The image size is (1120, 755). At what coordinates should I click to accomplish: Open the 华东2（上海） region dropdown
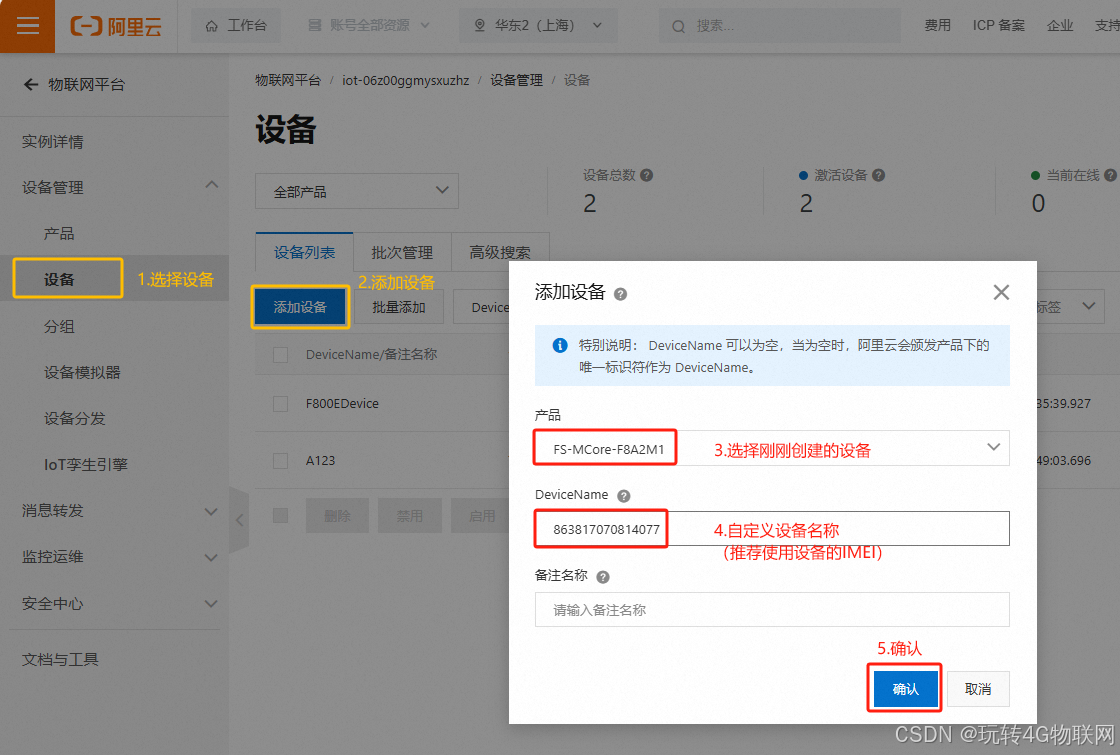click(x=538, y=26)
